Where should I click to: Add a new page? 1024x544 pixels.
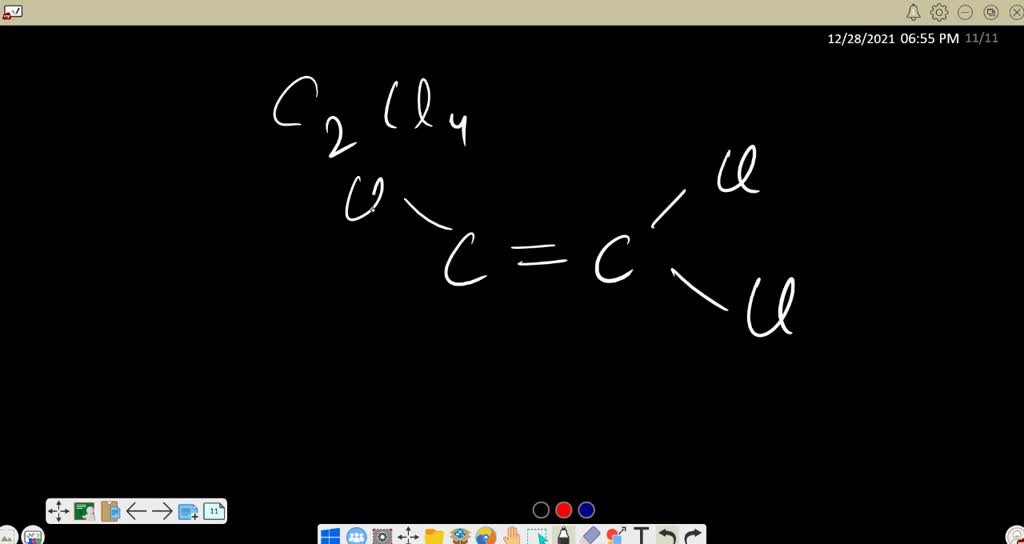(x=188, y=511)
